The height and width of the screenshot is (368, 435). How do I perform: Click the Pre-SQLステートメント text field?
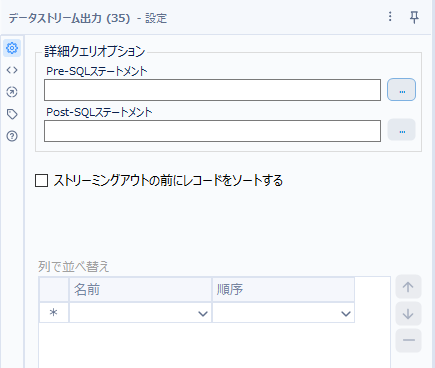tap(212, 90)
